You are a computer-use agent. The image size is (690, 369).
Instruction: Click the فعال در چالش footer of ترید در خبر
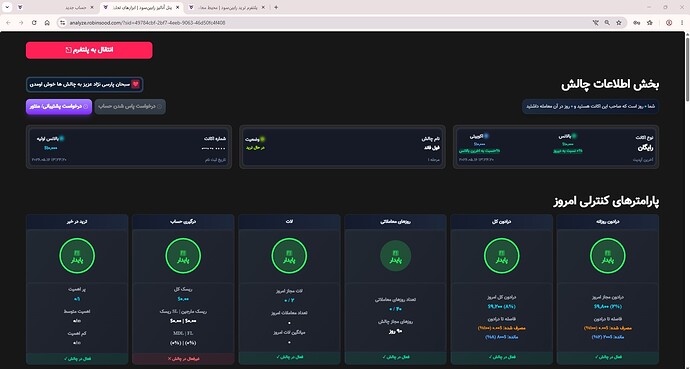[77, 358]
